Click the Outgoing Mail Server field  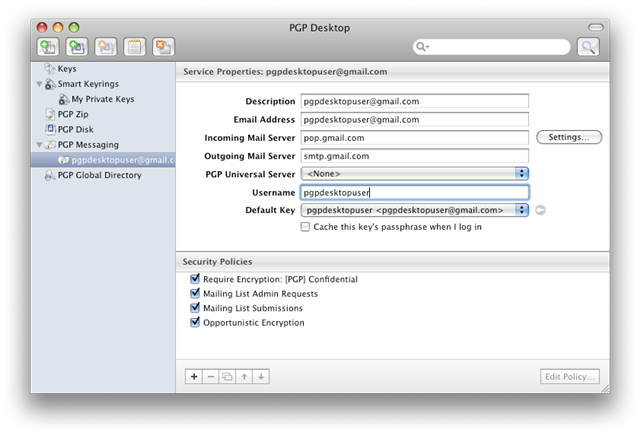click(x=415, y=156)
